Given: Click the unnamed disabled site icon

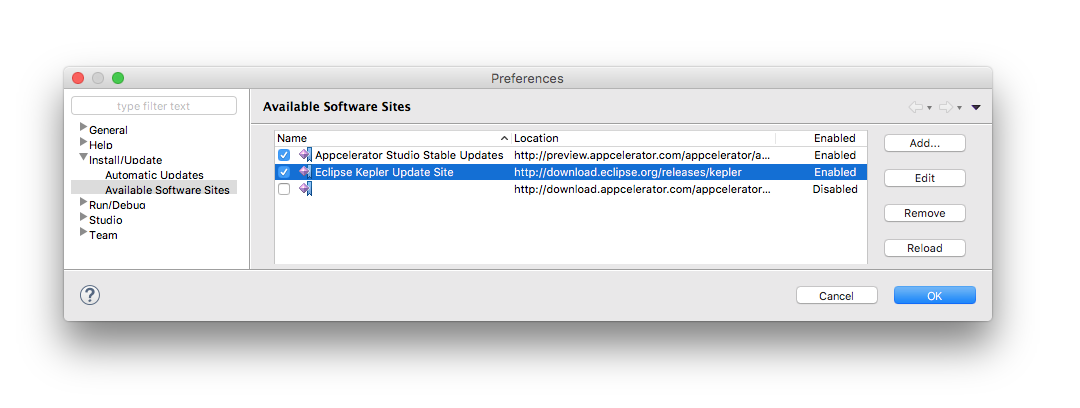Looking at the screenshot, I should pos(305,189).
